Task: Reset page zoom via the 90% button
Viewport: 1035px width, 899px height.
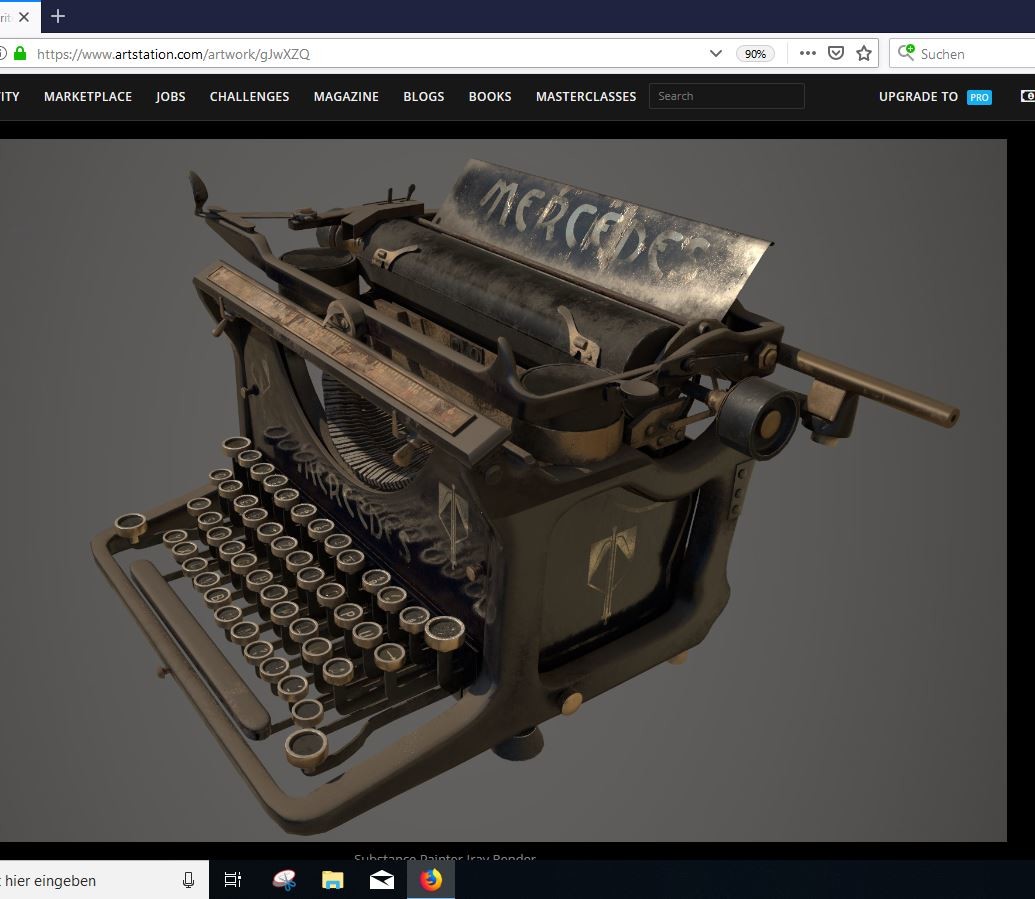Action: tap(755, 53)
